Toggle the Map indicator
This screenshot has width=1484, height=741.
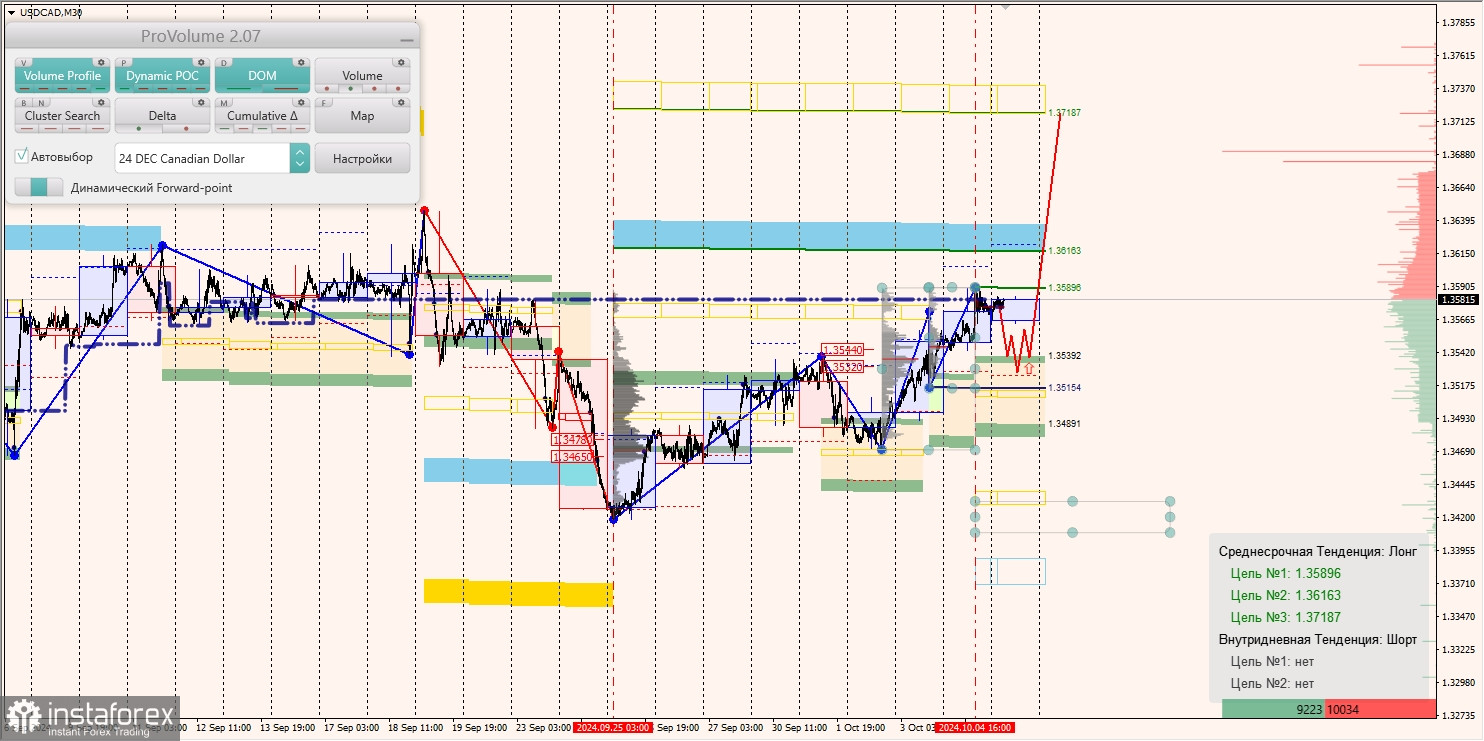tap(362, 116)
